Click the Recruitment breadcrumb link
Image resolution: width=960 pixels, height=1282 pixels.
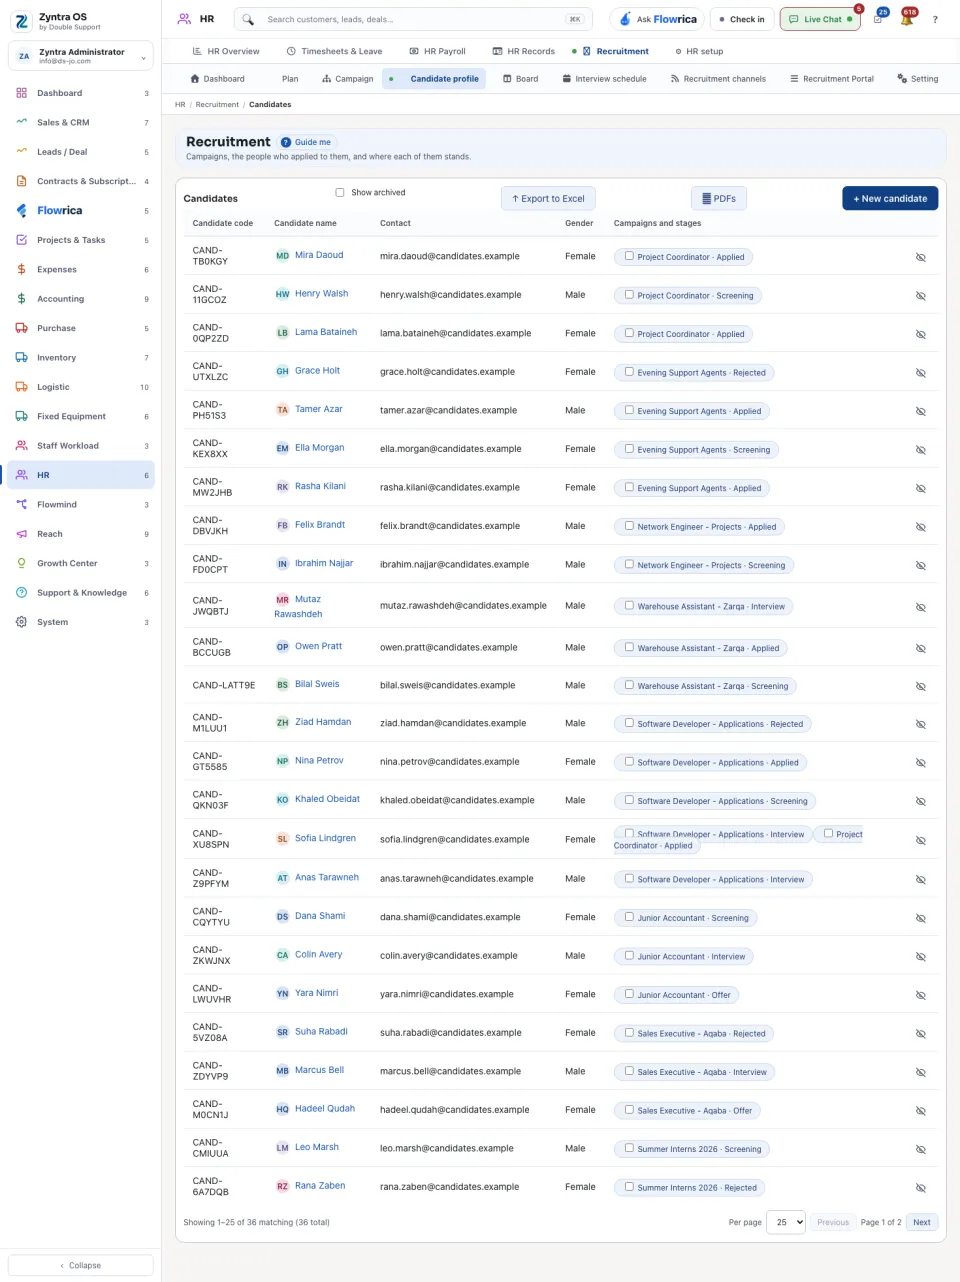click(x=217, y=104)
